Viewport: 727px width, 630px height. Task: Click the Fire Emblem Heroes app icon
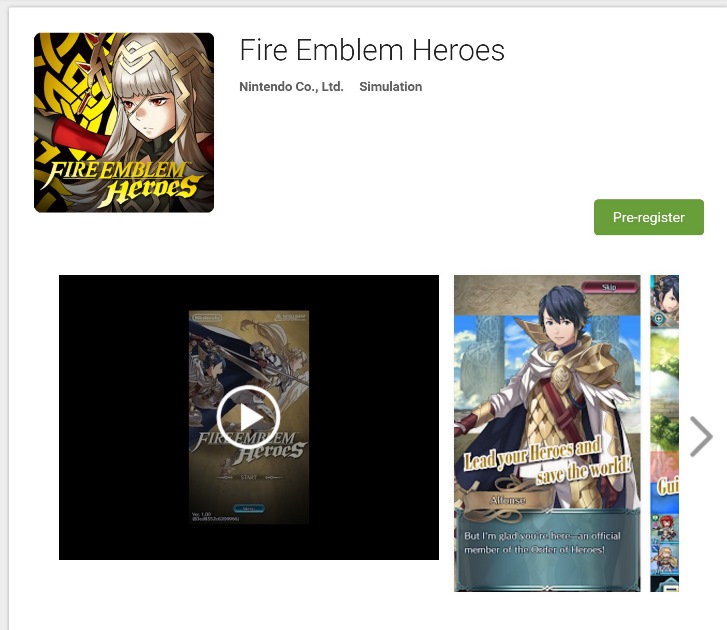(x=124, y=122)
